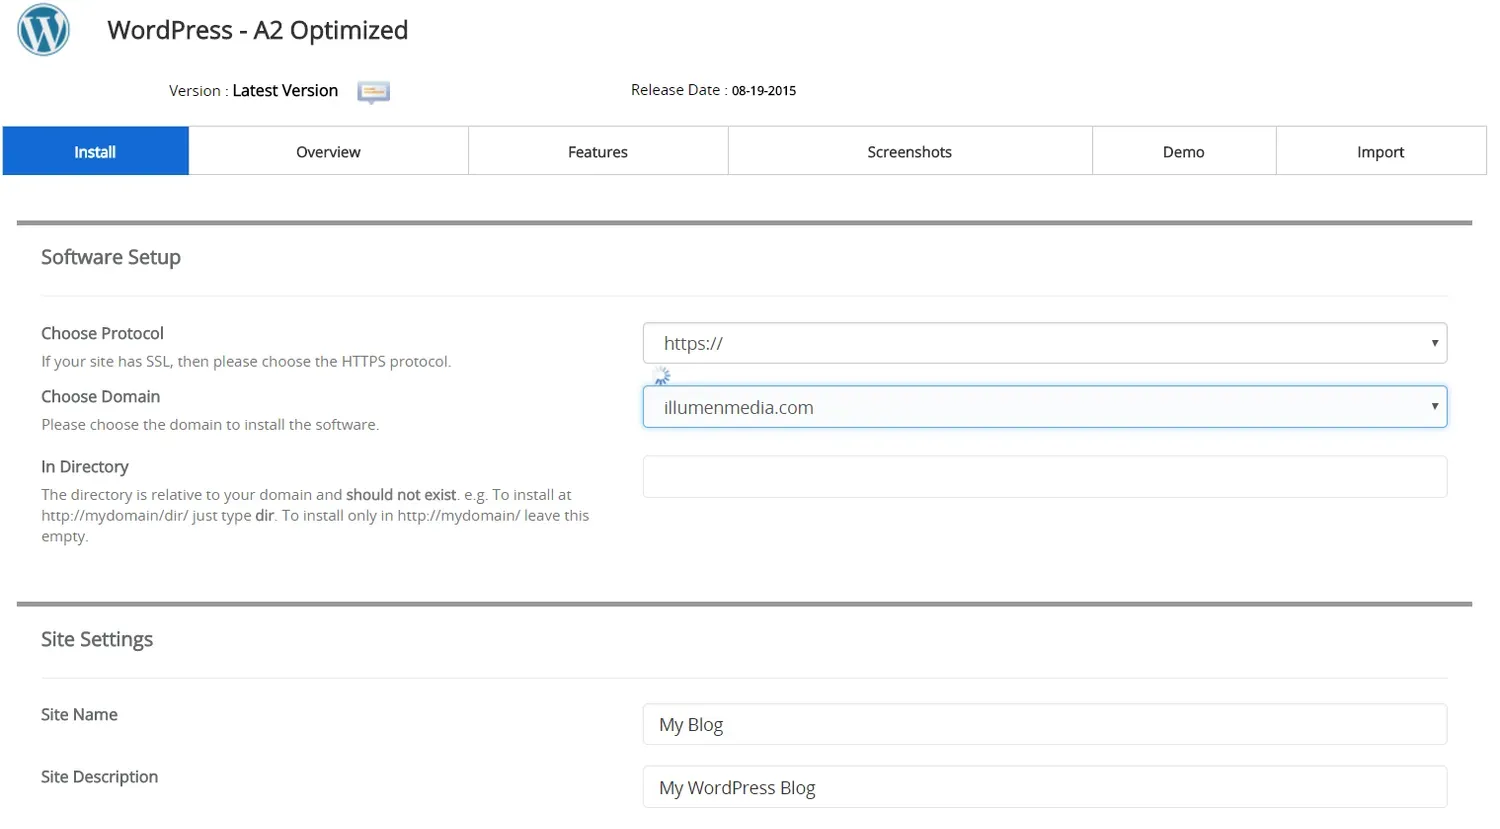Open the Features tab
The width and height of the screenshot is (1500, 829).
tap(598, 151)
